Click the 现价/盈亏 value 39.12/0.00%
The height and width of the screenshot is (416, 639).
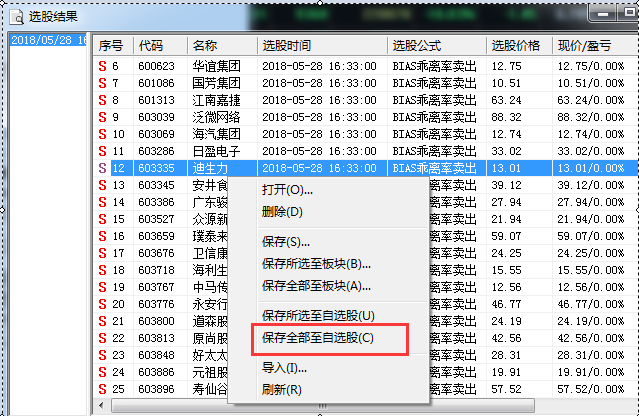click(591, 185)
